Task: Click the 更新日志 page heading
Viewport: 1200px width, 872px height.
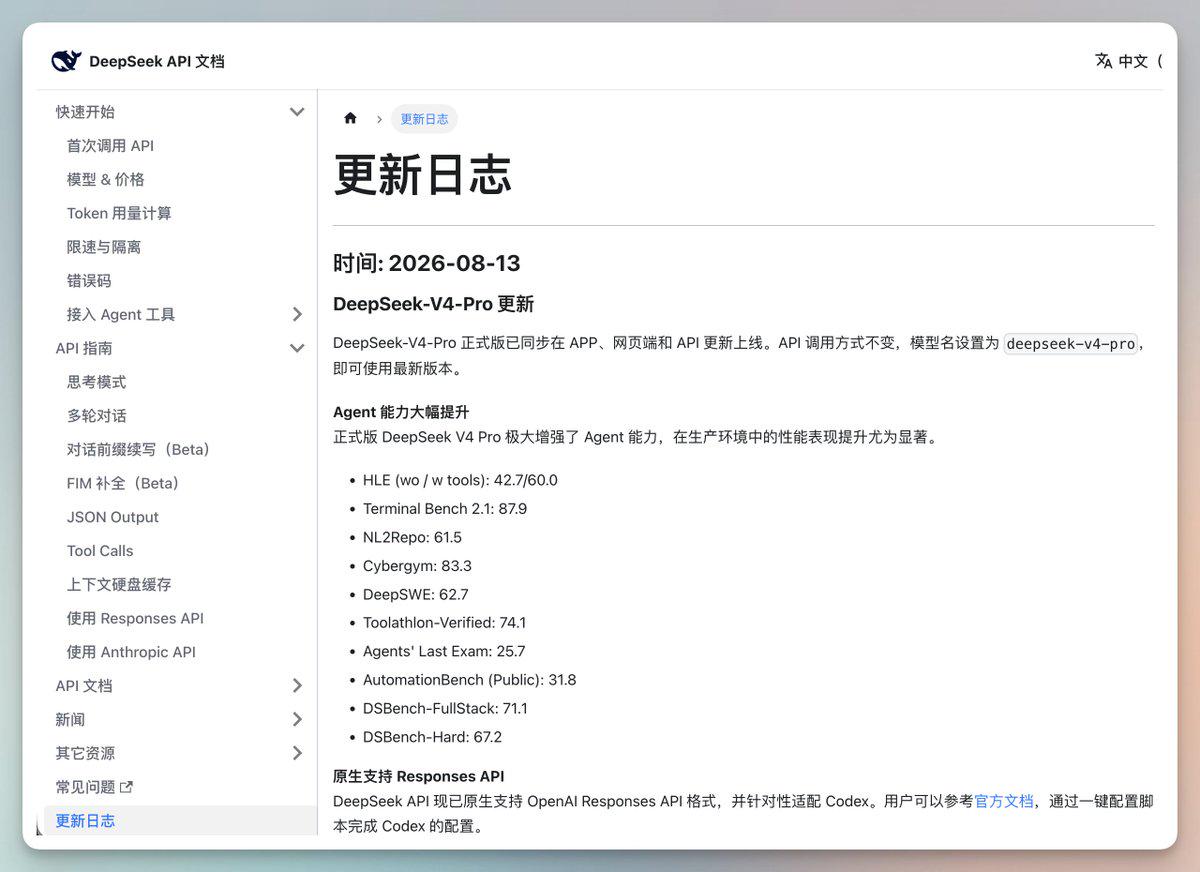Action: click(x=422, y=176)
